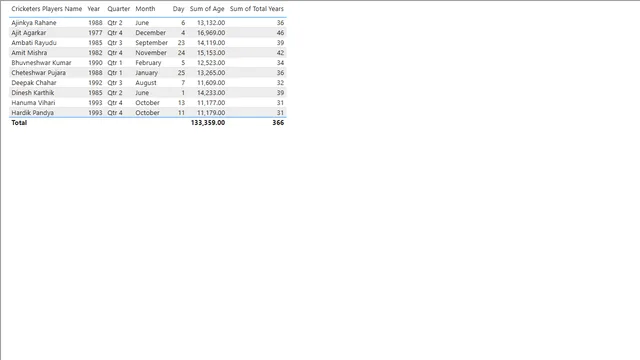This screenshot has height=360, width=640.
Task: Click the 13,265.00 age value
Action: point(211,73)
